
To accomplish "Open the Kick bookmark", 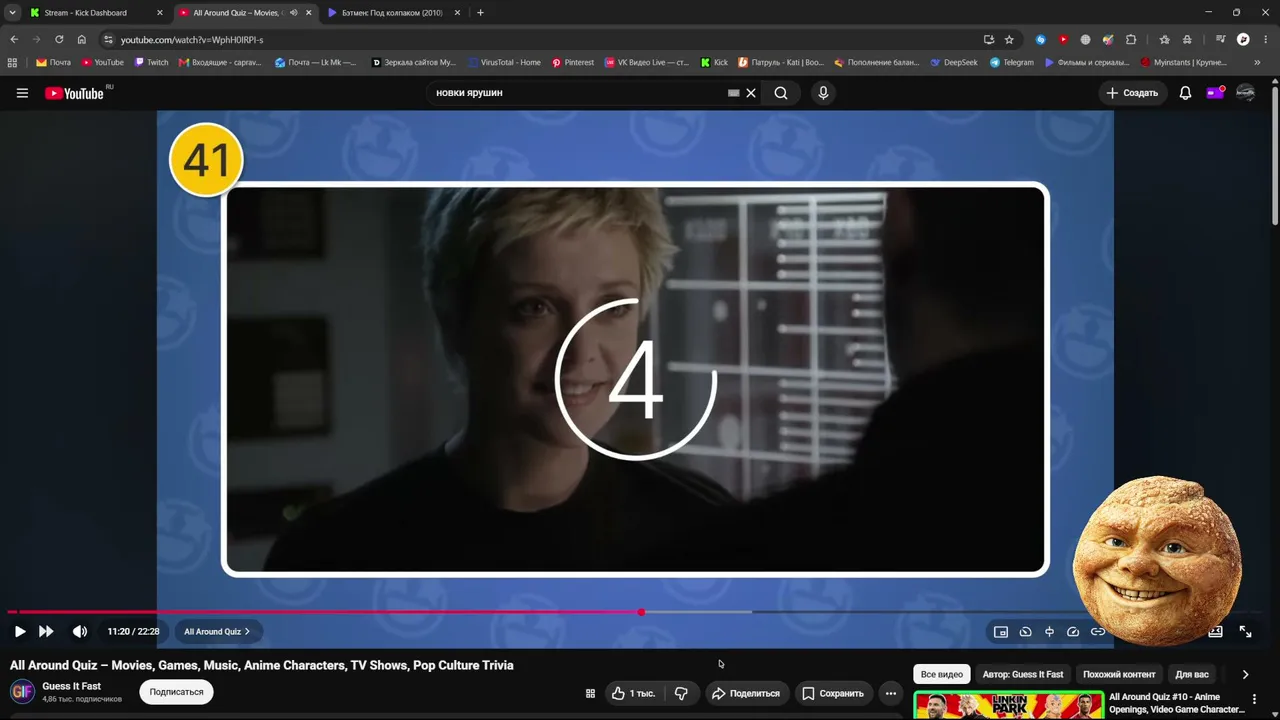I will (715, 62).
